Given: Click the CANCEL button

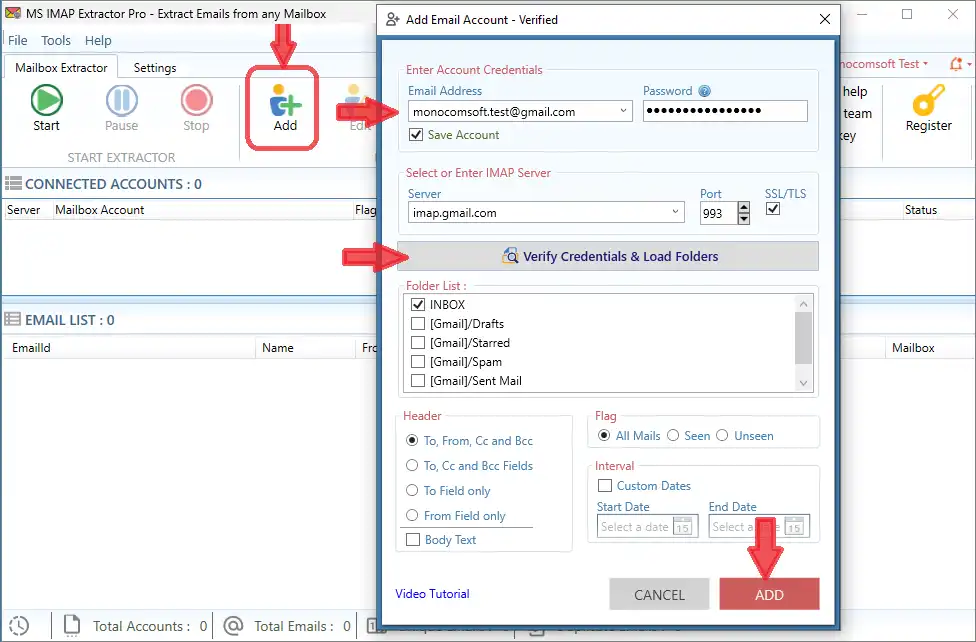Looking at the screenshot, I should pyautogui.click(x=659, y=594).
